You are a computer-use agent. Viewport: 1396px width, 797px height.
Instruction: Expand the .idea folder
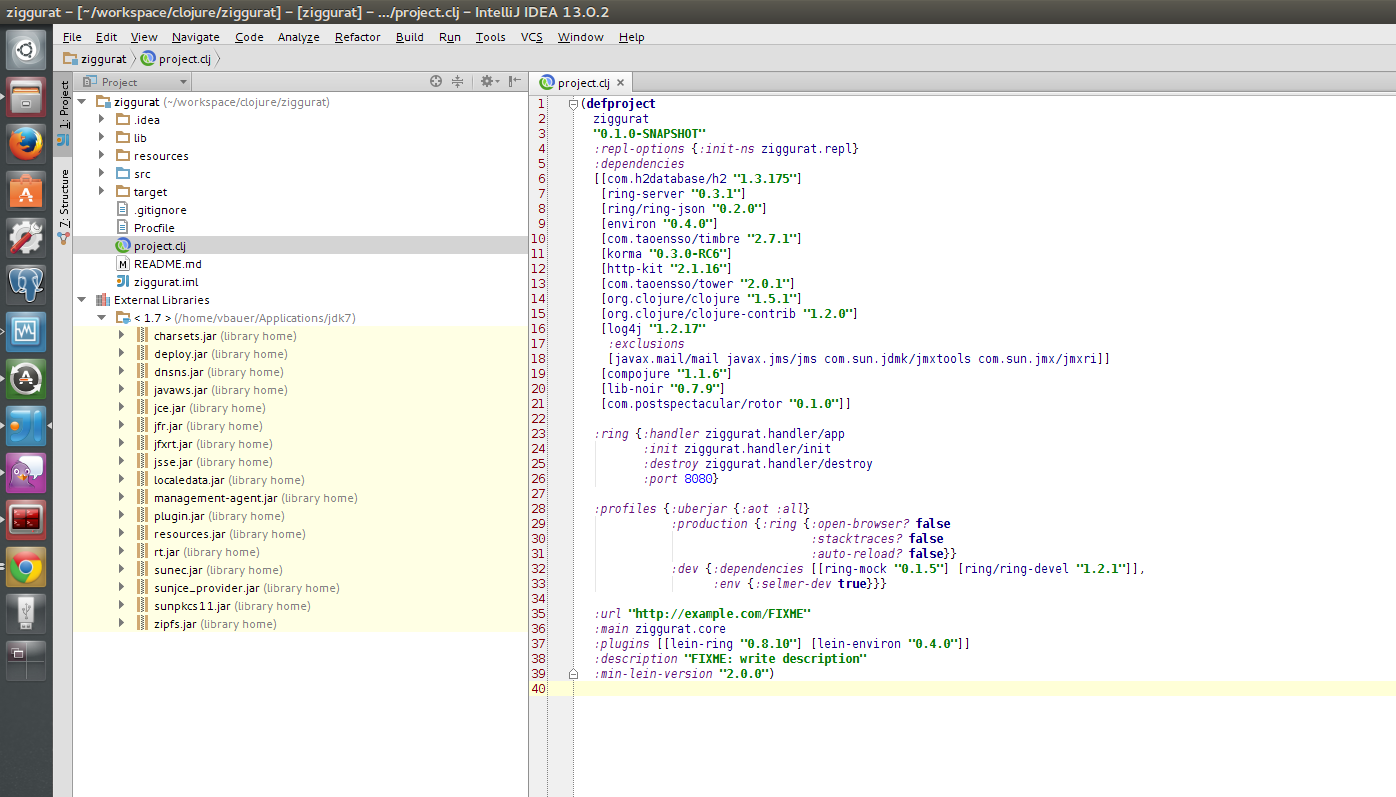point(102,120)
